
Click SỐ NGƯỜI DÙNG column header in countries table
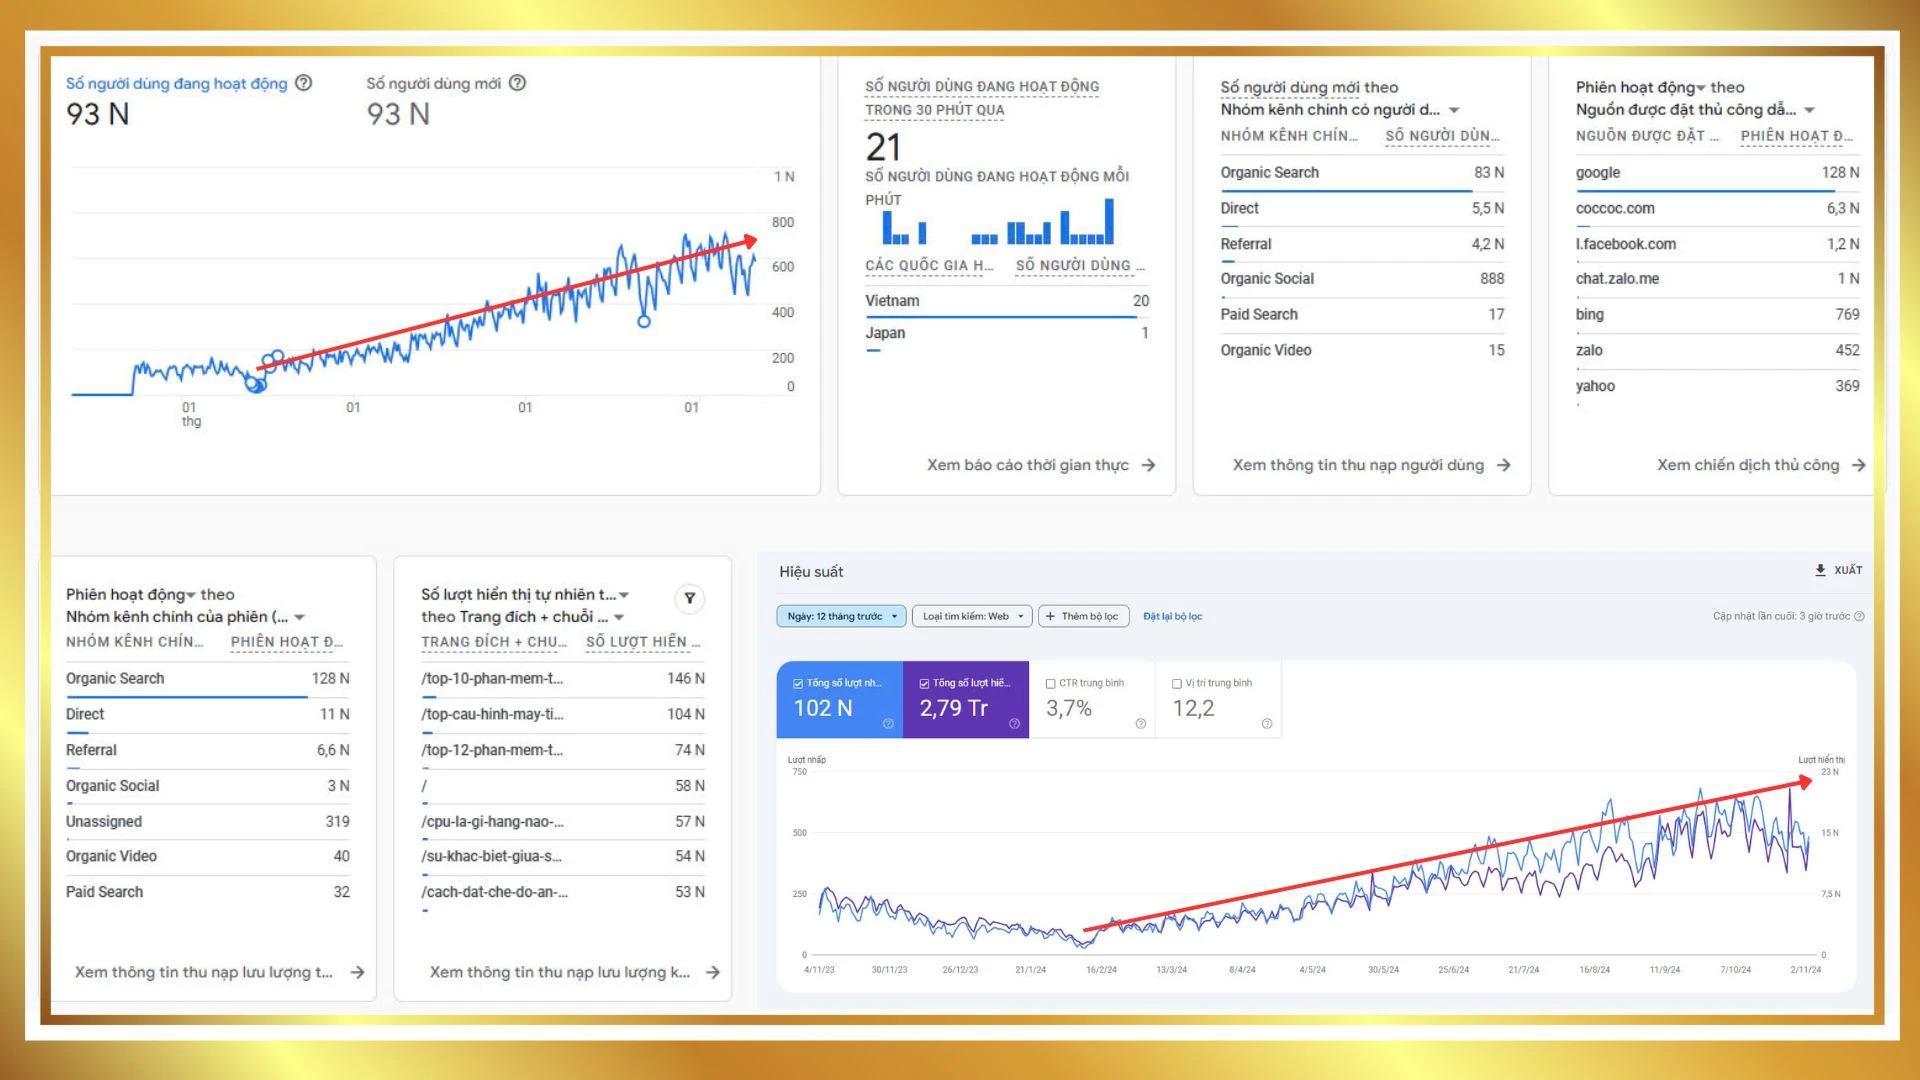point(1080,265)
